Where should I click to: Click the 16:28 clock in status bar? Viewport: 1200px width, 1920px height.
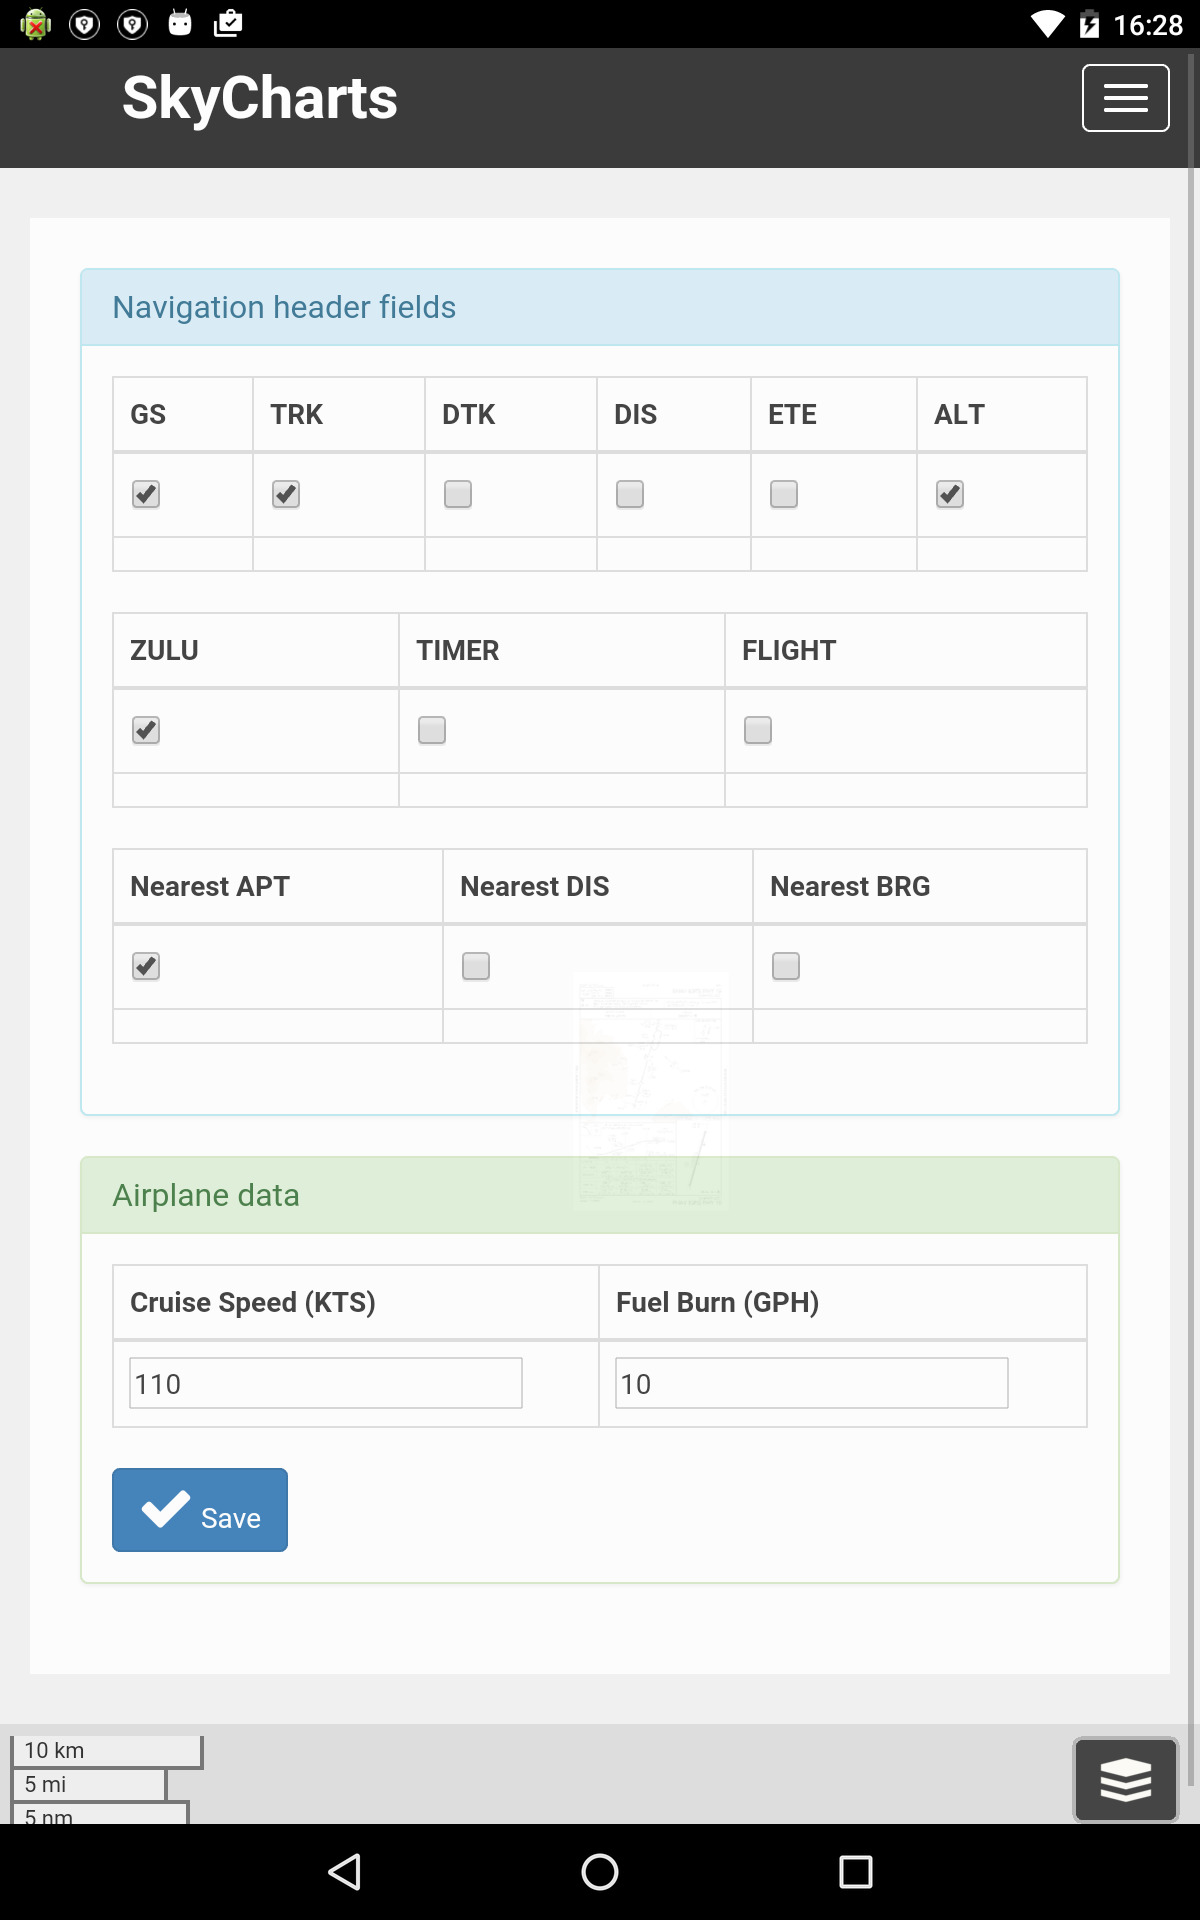pyautogui.click(x=1148, y=24)
